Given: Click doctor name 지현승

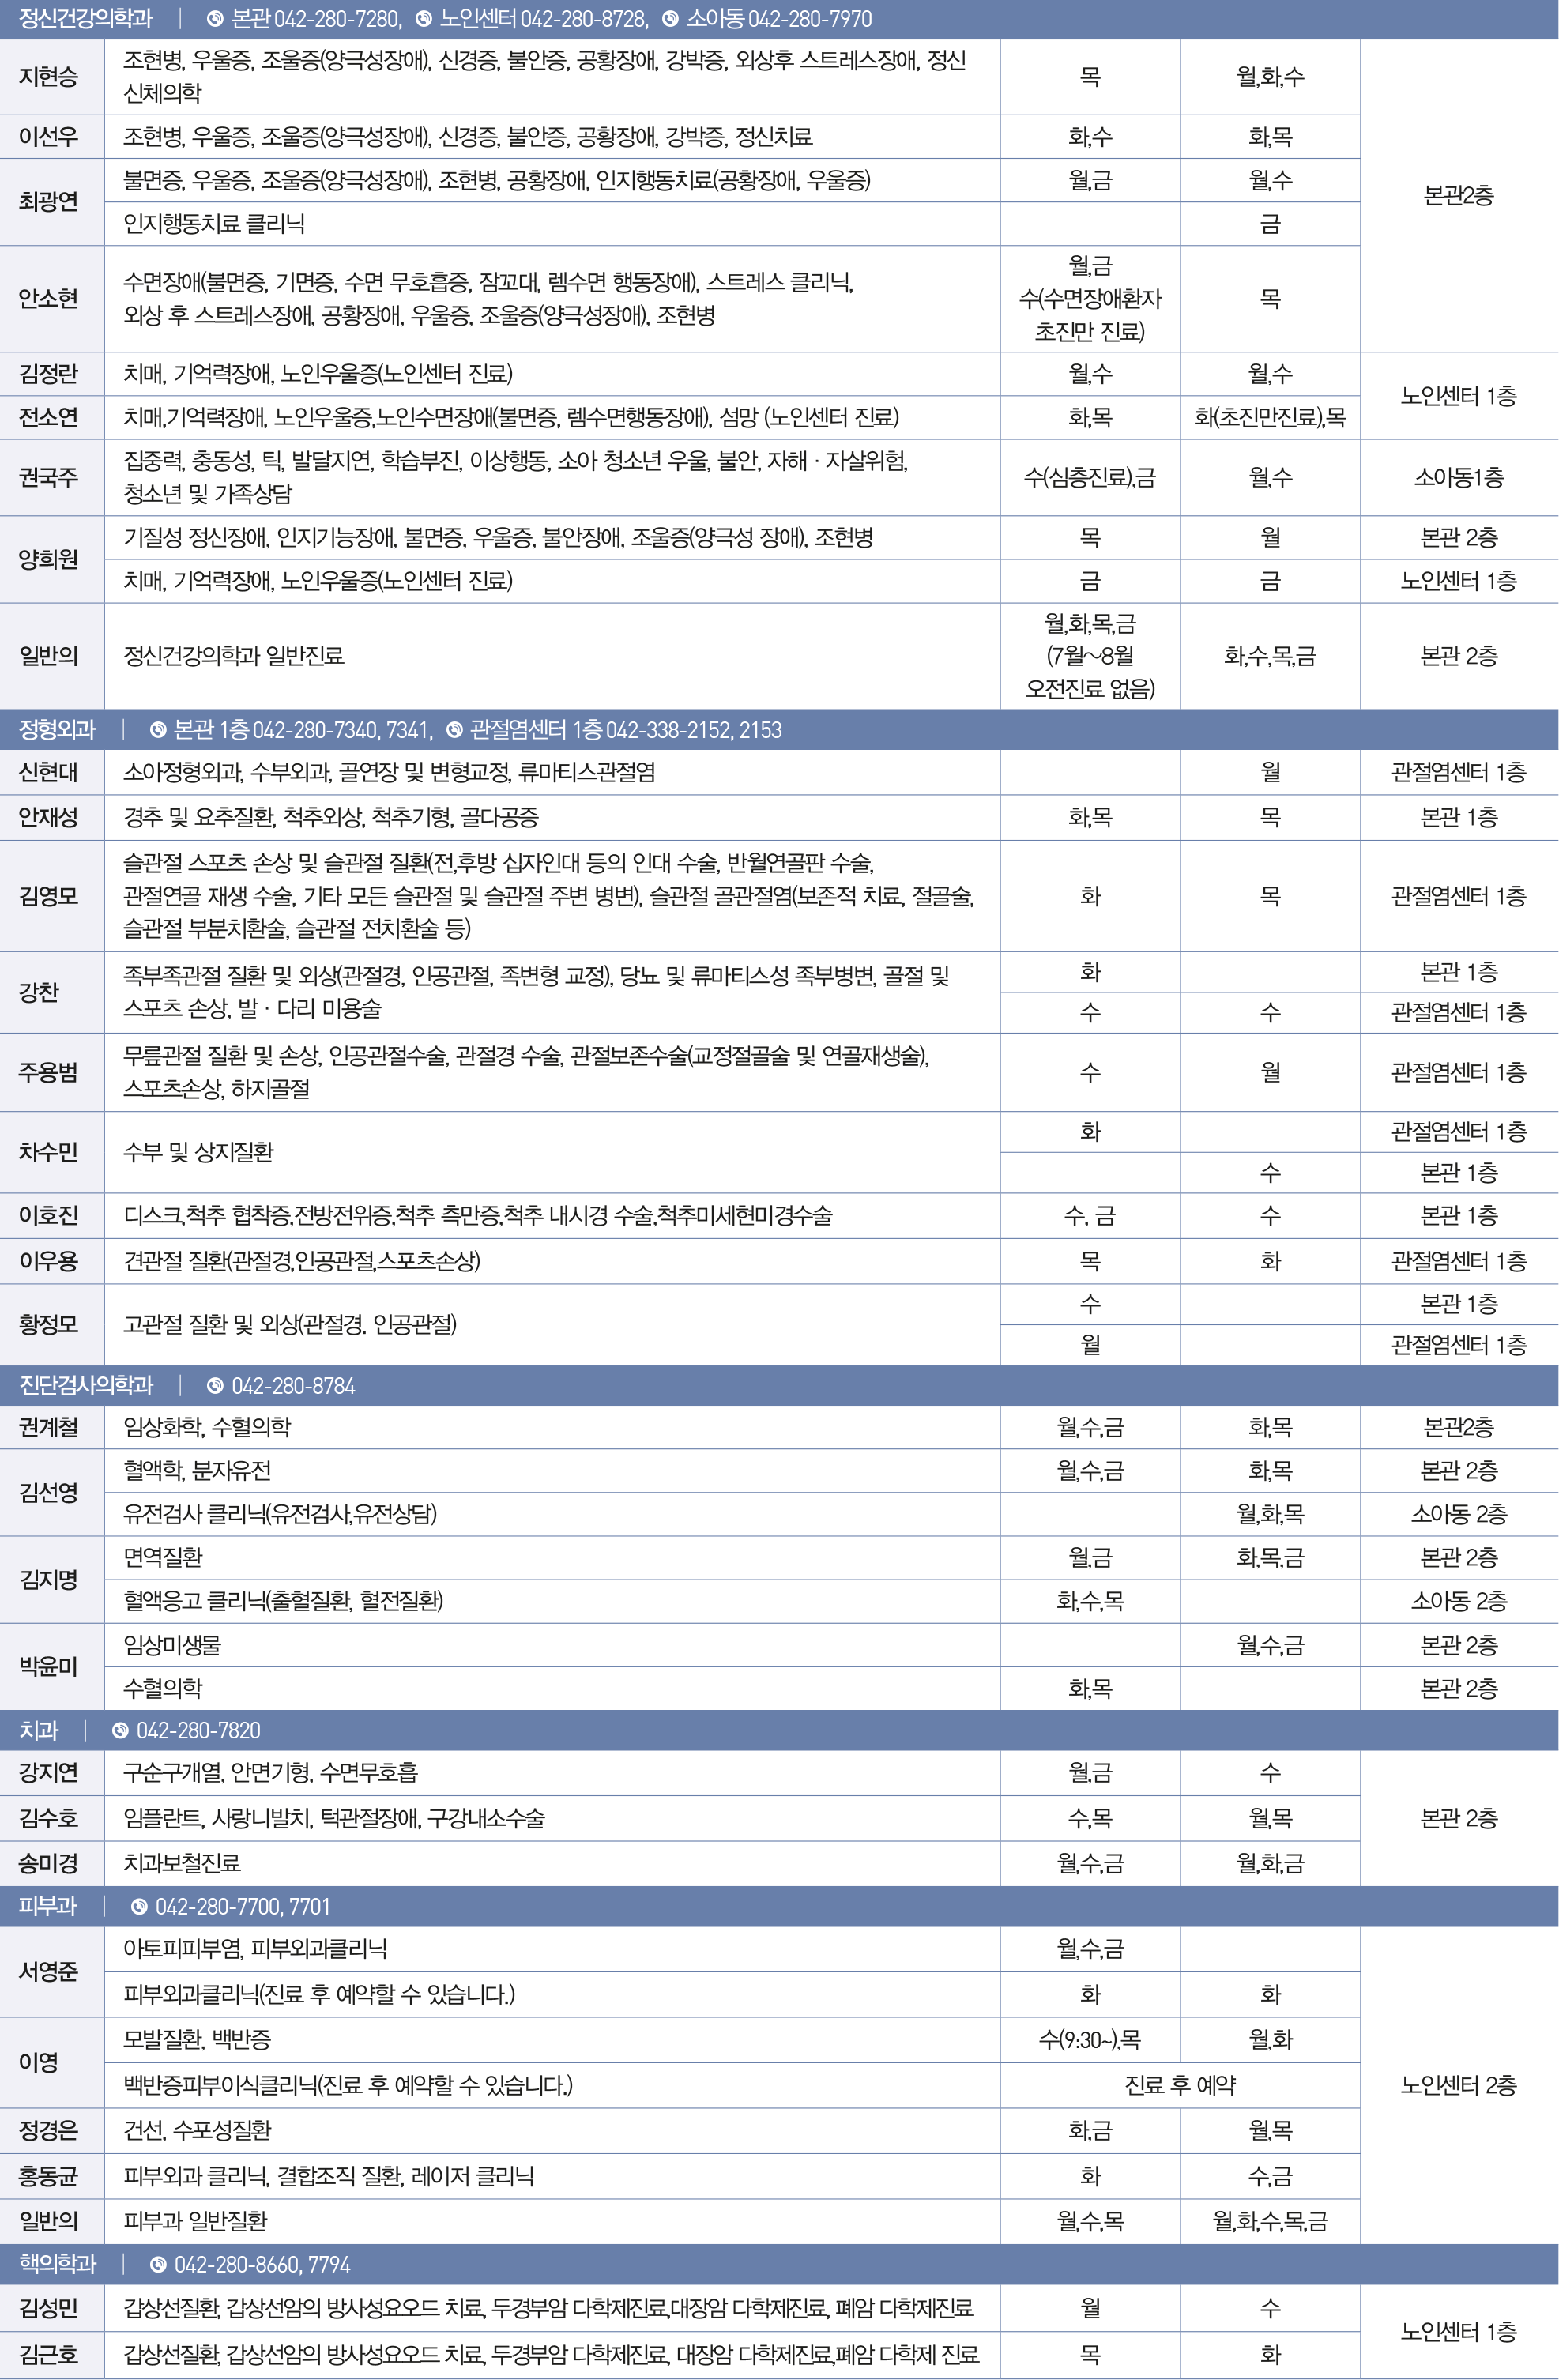Looking at the screenshot, I should [x=48, y=77].
